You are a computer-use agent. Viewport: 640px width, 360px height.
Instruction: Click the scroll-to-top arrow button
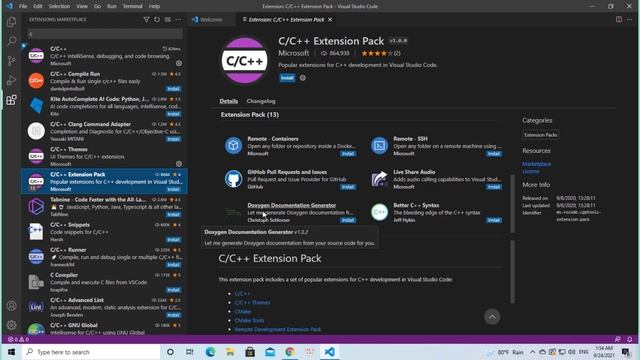(x=492, y=317)
